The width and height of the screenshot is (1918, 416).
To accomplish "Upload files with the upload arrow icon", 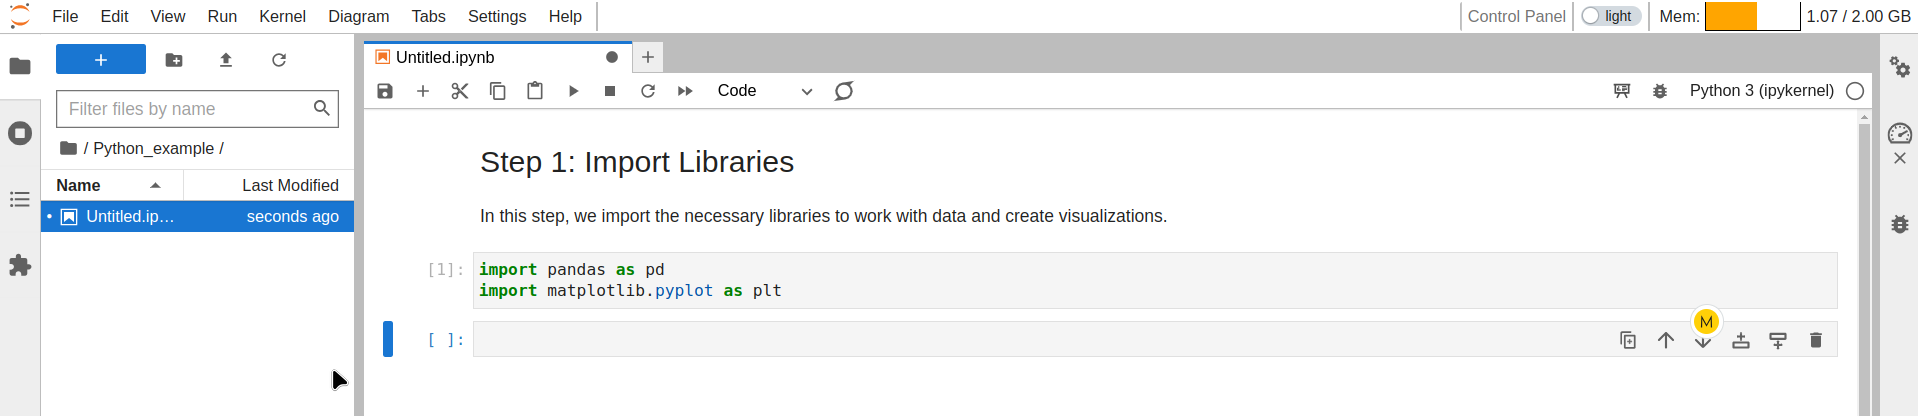I will [x=226, y=60].
